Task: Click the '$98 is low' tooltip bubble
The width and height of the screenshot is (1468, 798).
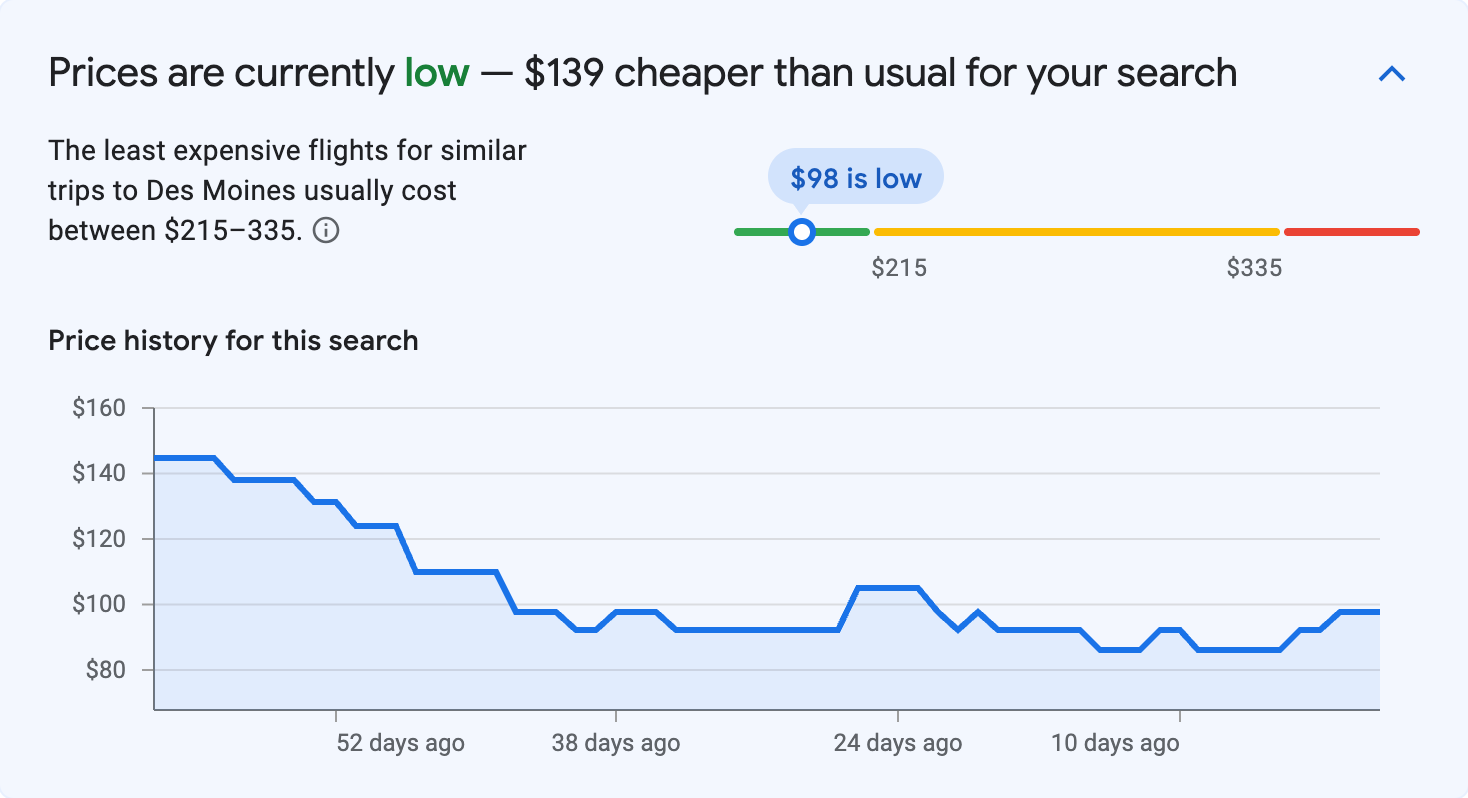Action: click(x=855, y=176)
